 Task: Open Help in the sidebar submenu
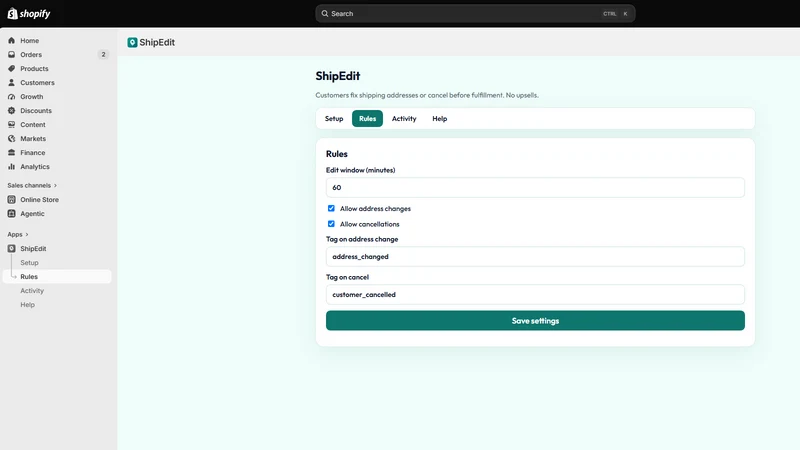click(28, 305)
